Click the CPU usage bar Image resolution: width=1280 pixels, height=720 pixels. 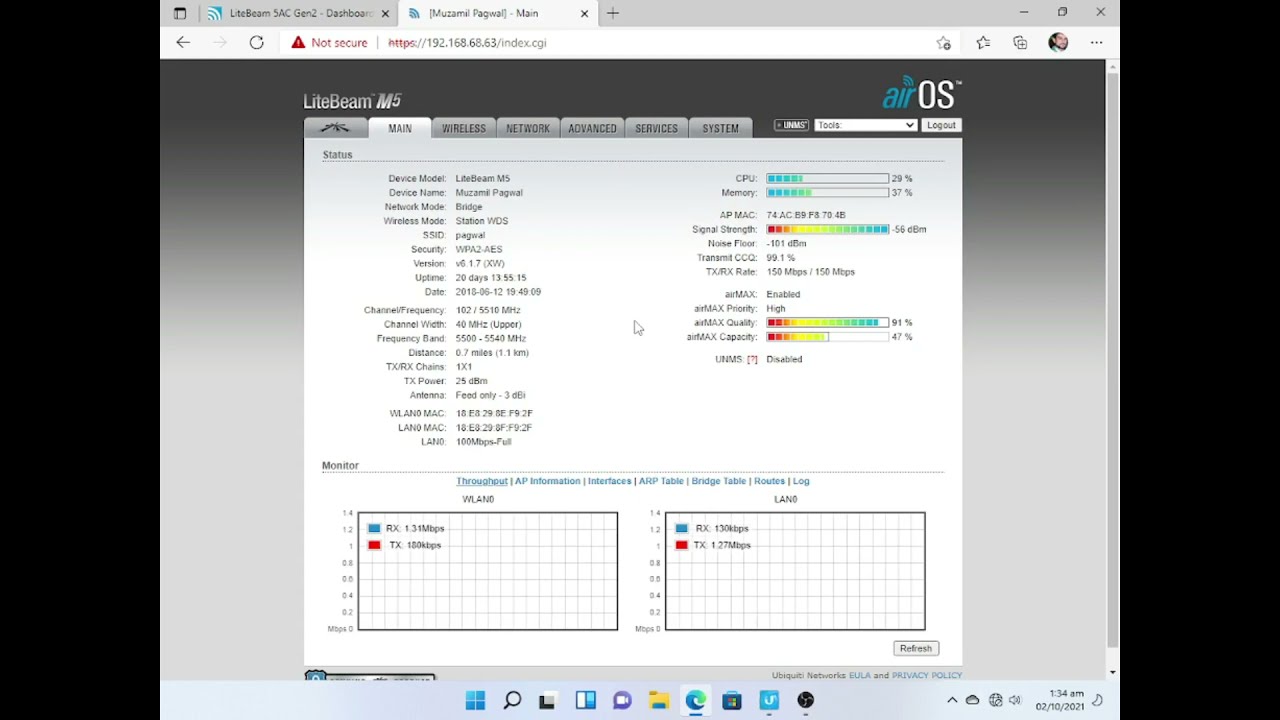(x=828, y=178)
